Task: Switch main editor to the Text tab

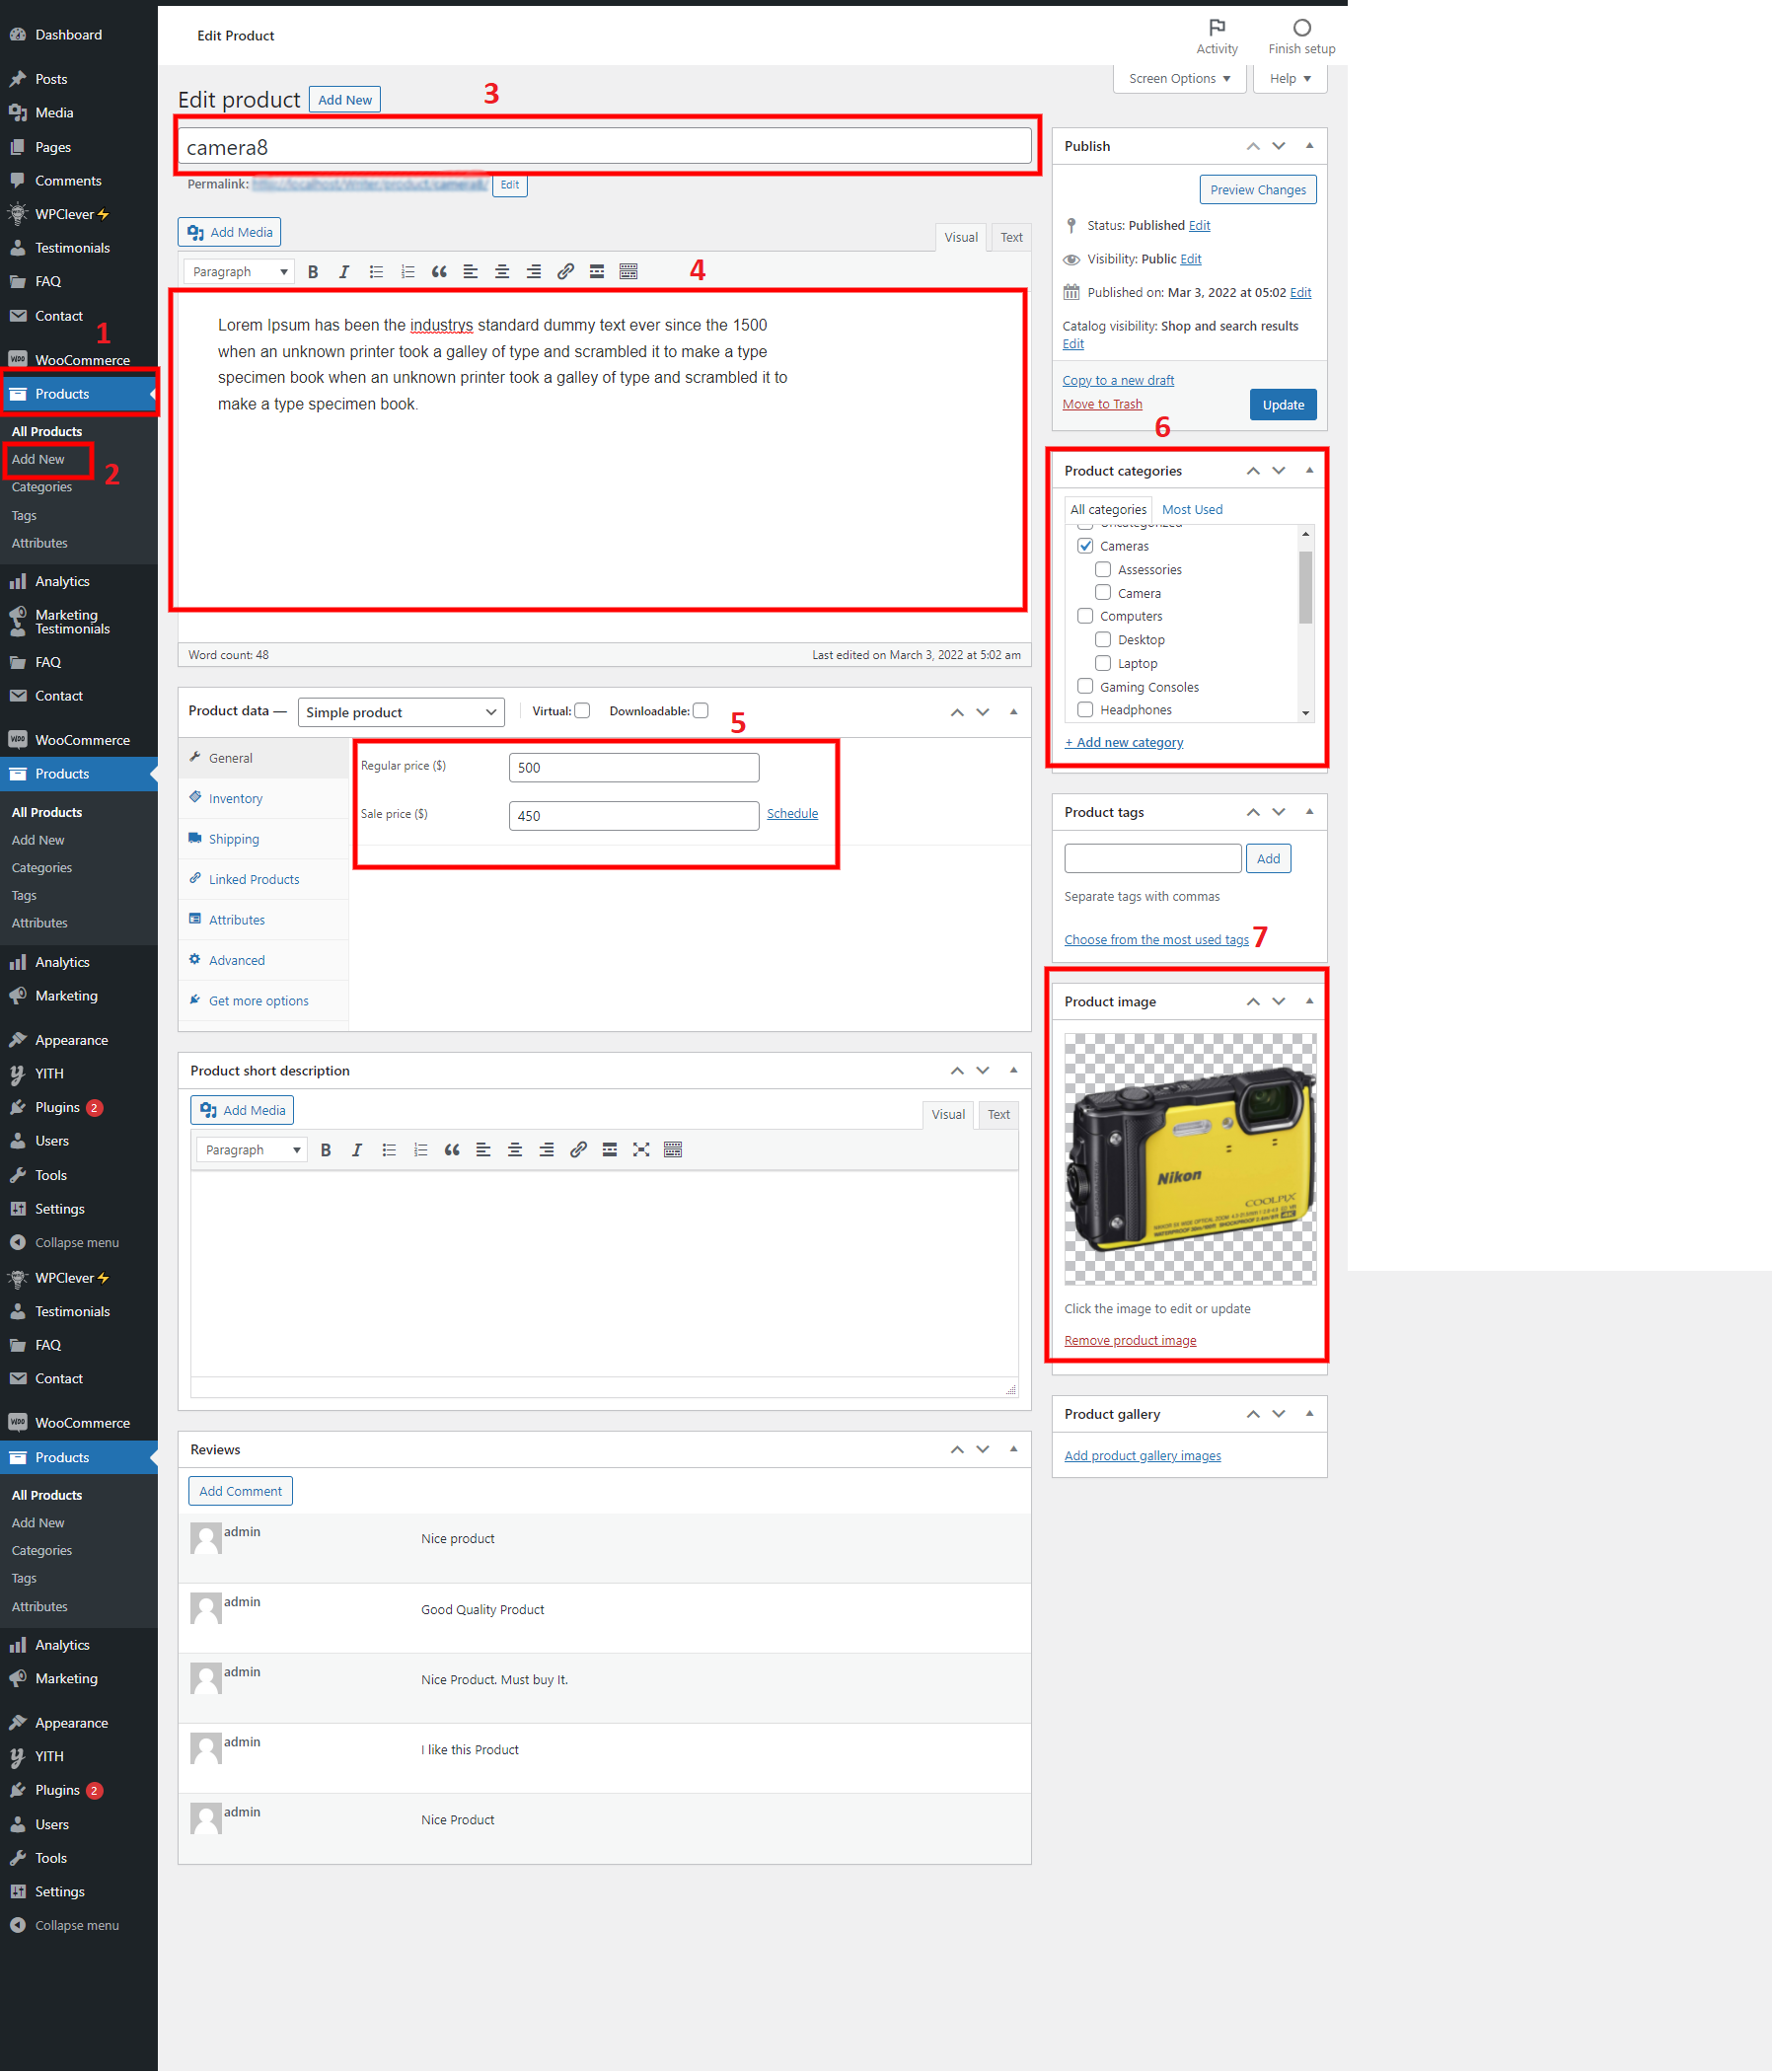Action: pos(1011,238)
